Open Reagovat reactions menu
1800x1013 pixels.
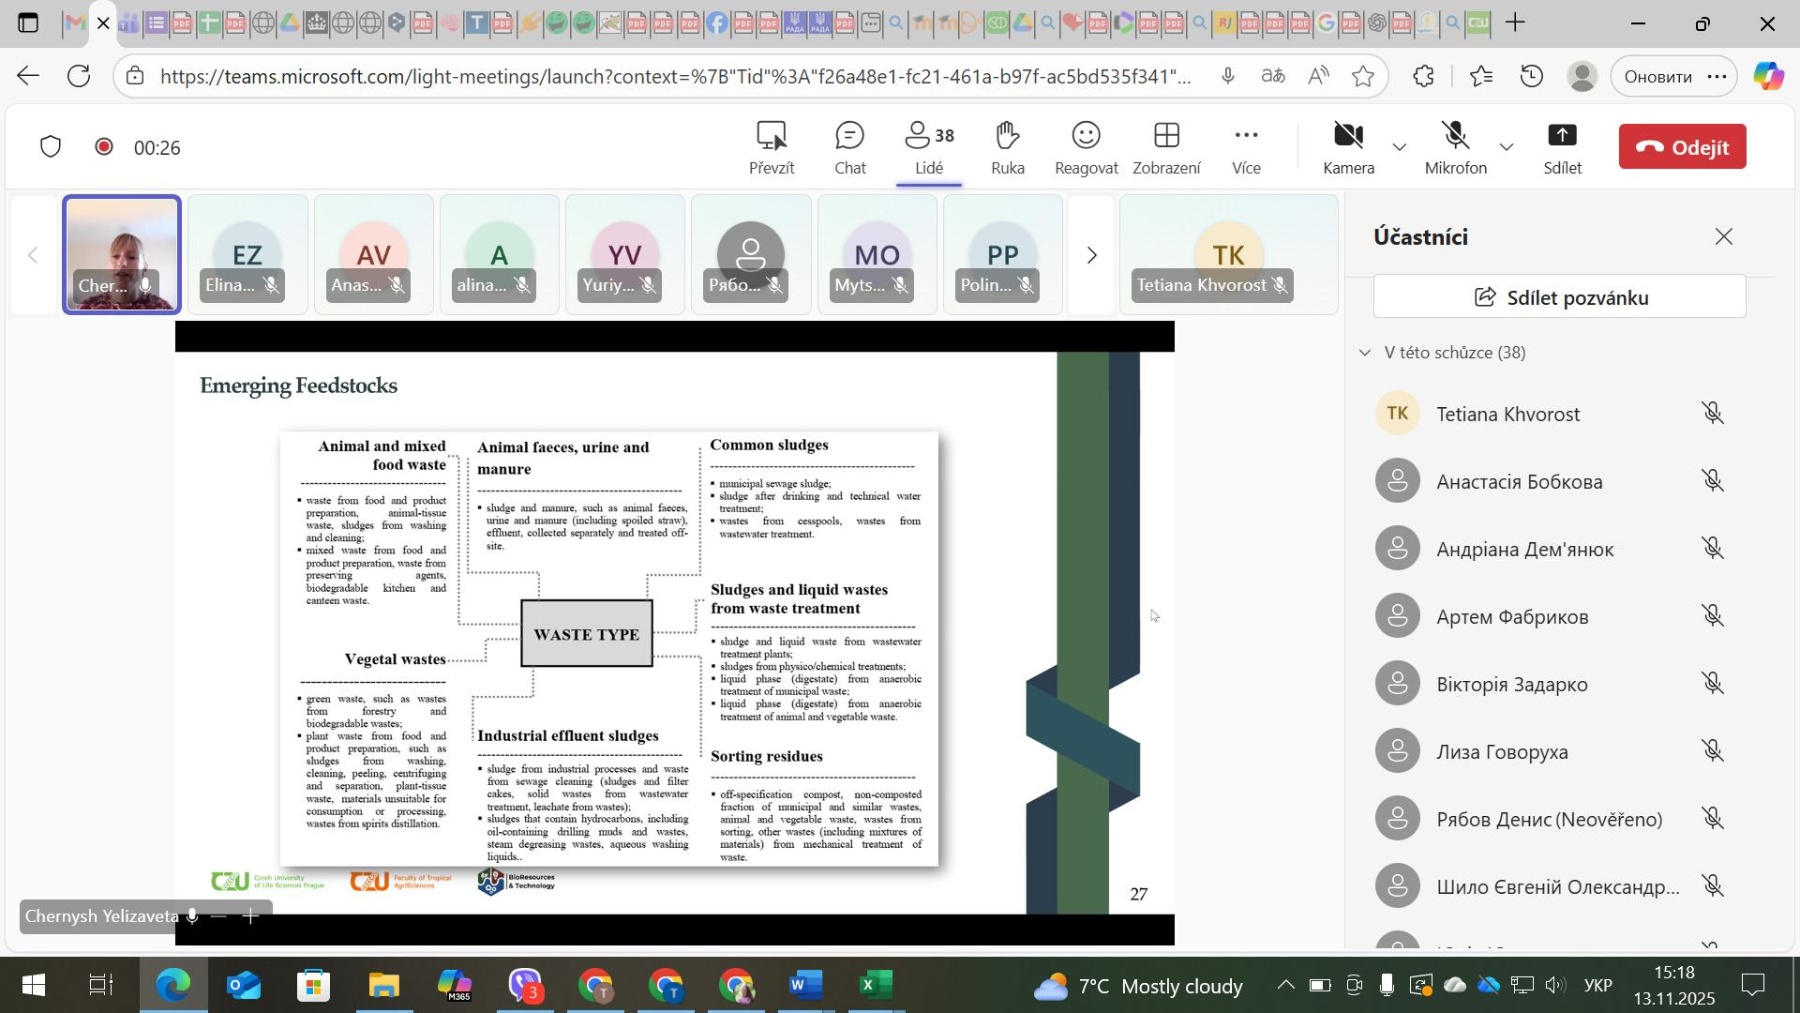1085,148
